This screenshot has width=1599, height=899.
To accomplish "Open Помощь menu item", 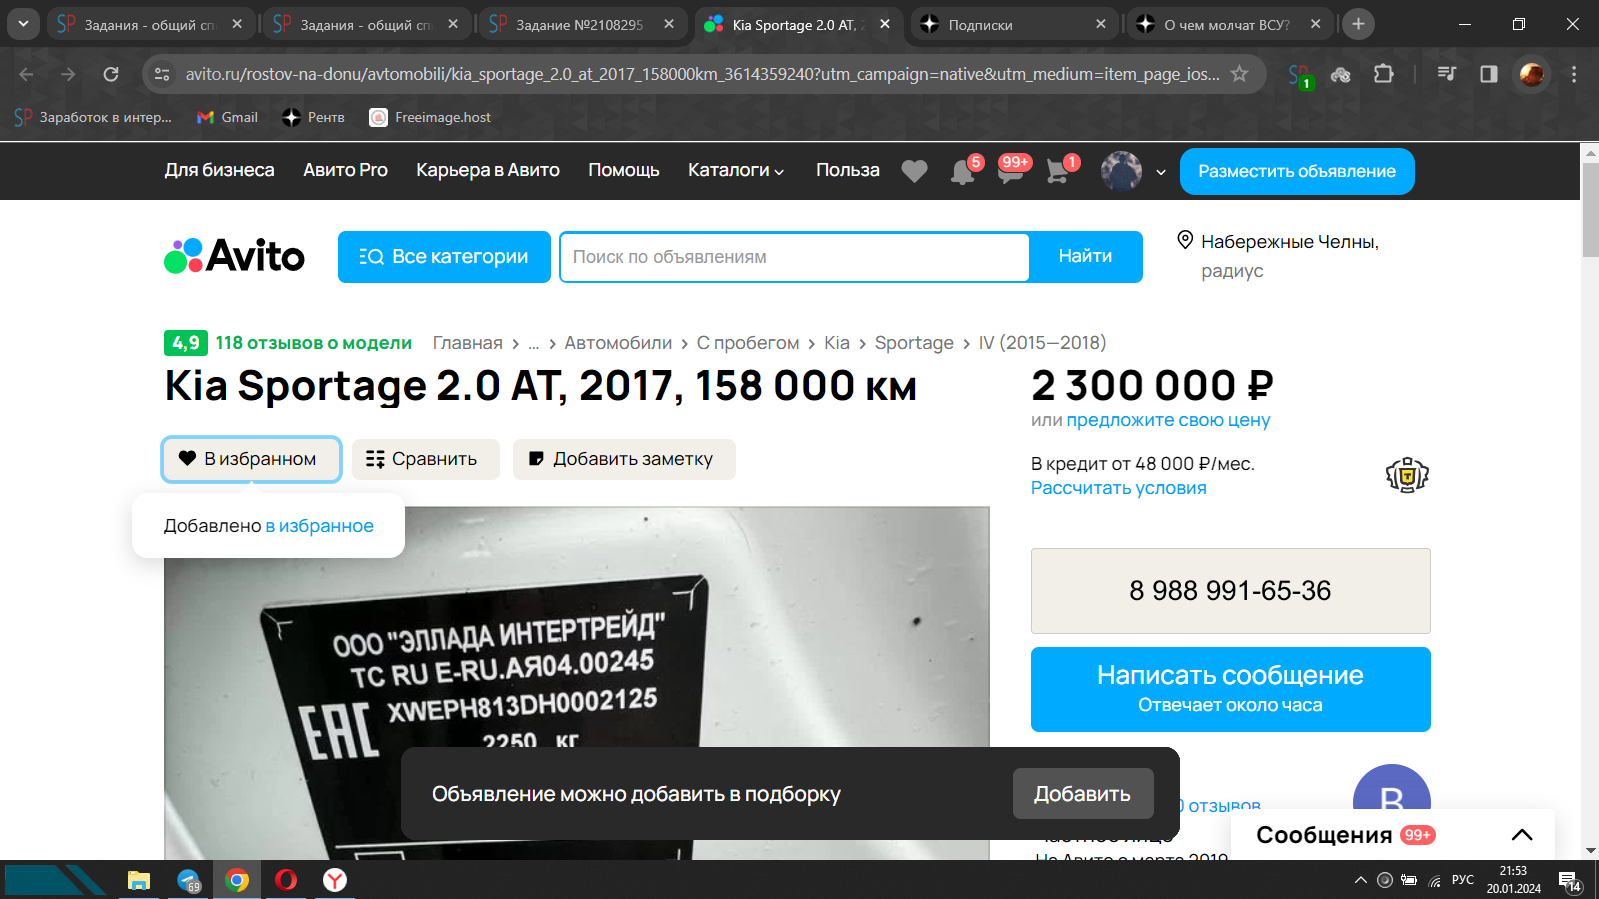I will pyautogui.click(x=624, y=170).
